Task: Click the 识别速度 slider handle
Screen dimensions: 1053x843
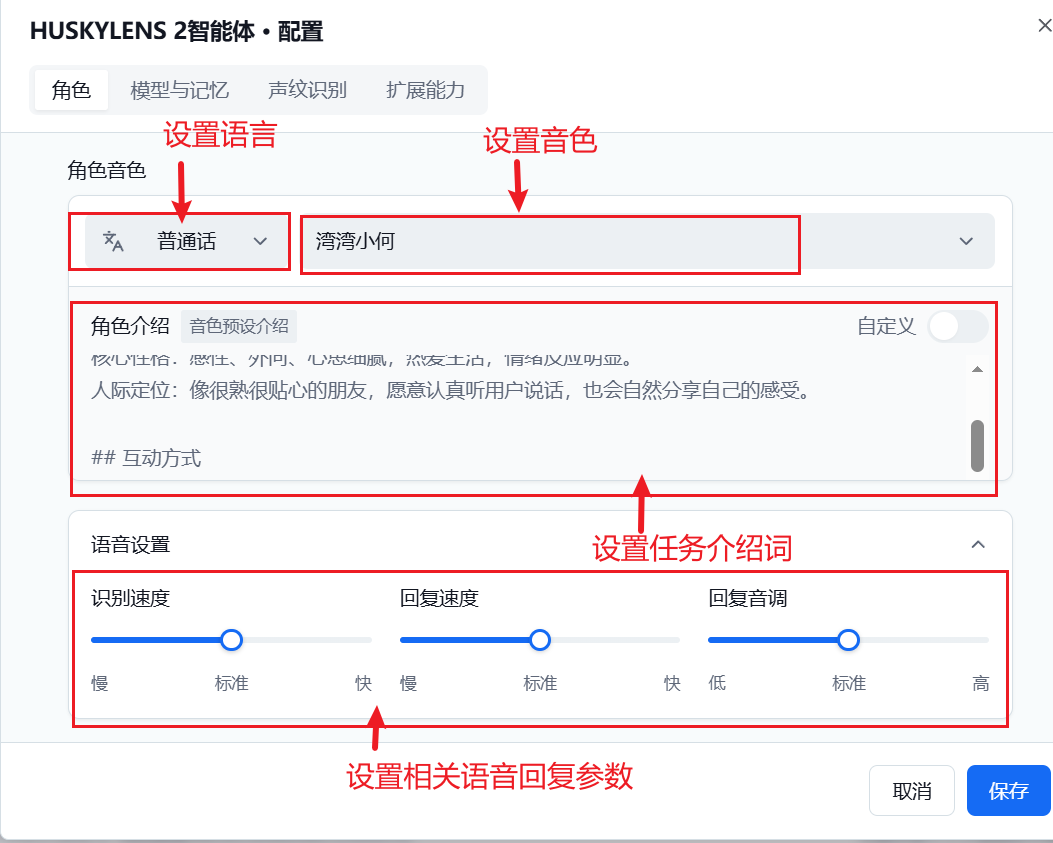Action: pos(232,640)
